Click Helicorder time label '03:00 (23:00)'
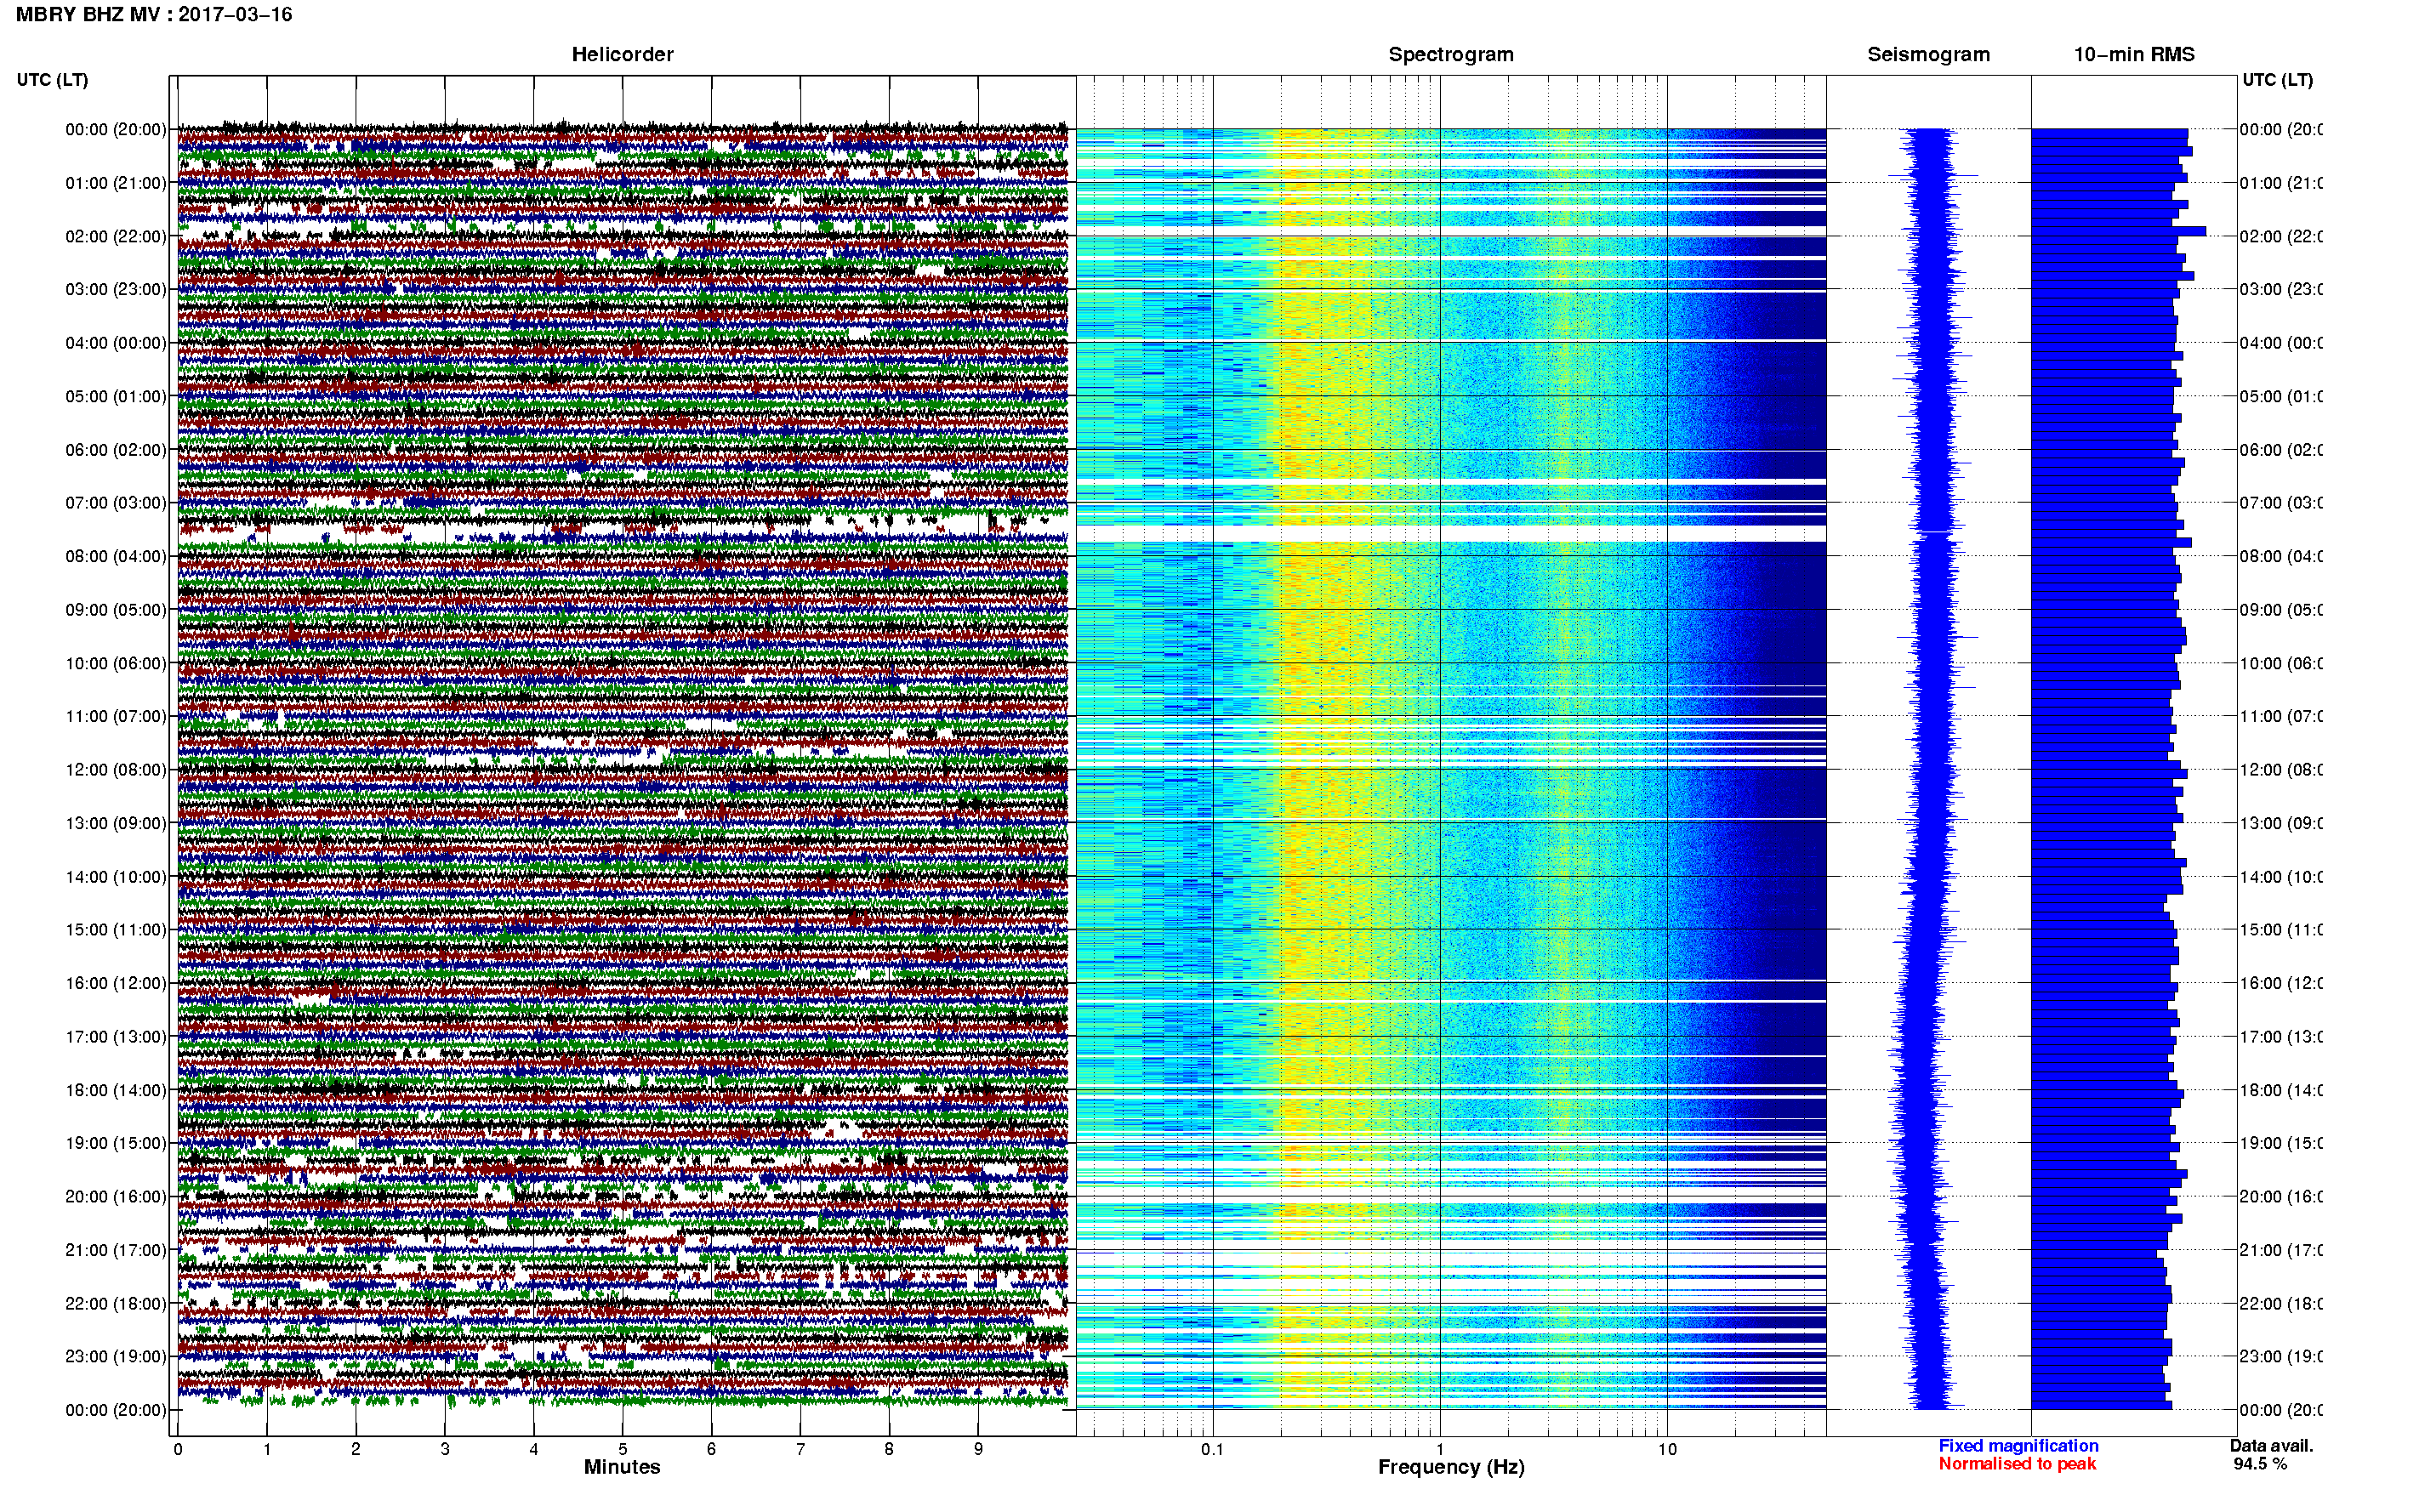The width and height of the screenshot is (2419, 1512). (116, 289)
